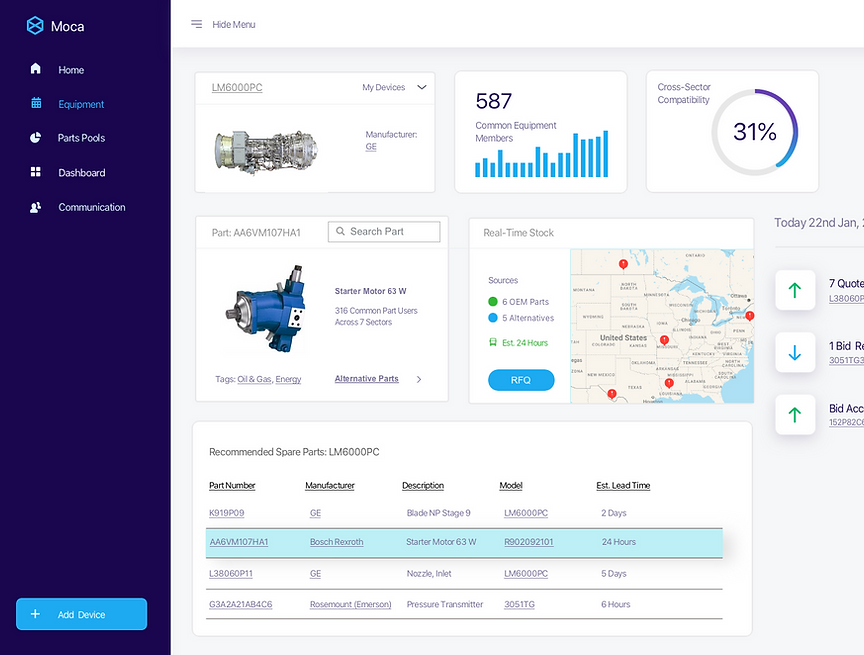Screen dimensions: 864x655
Task: Click the green up-arrow icon beside 7 Quotes
Action: coord(794,290)
